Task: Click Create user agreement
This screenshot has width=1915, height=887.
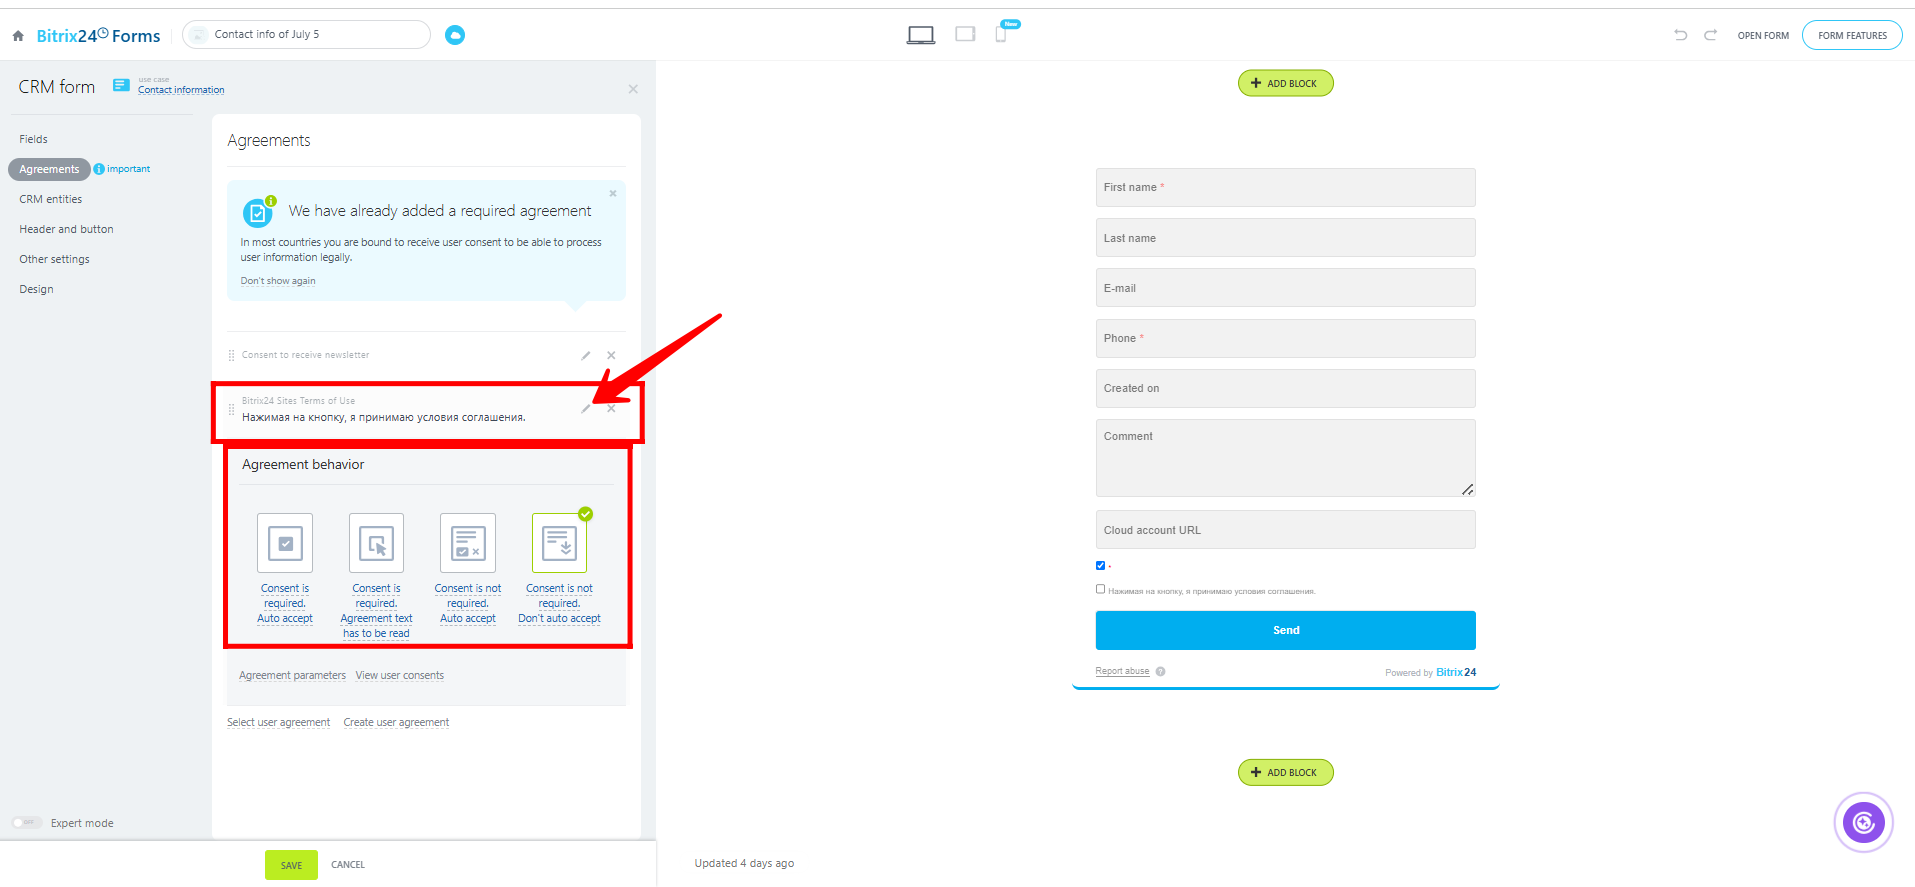Action: 396,722
